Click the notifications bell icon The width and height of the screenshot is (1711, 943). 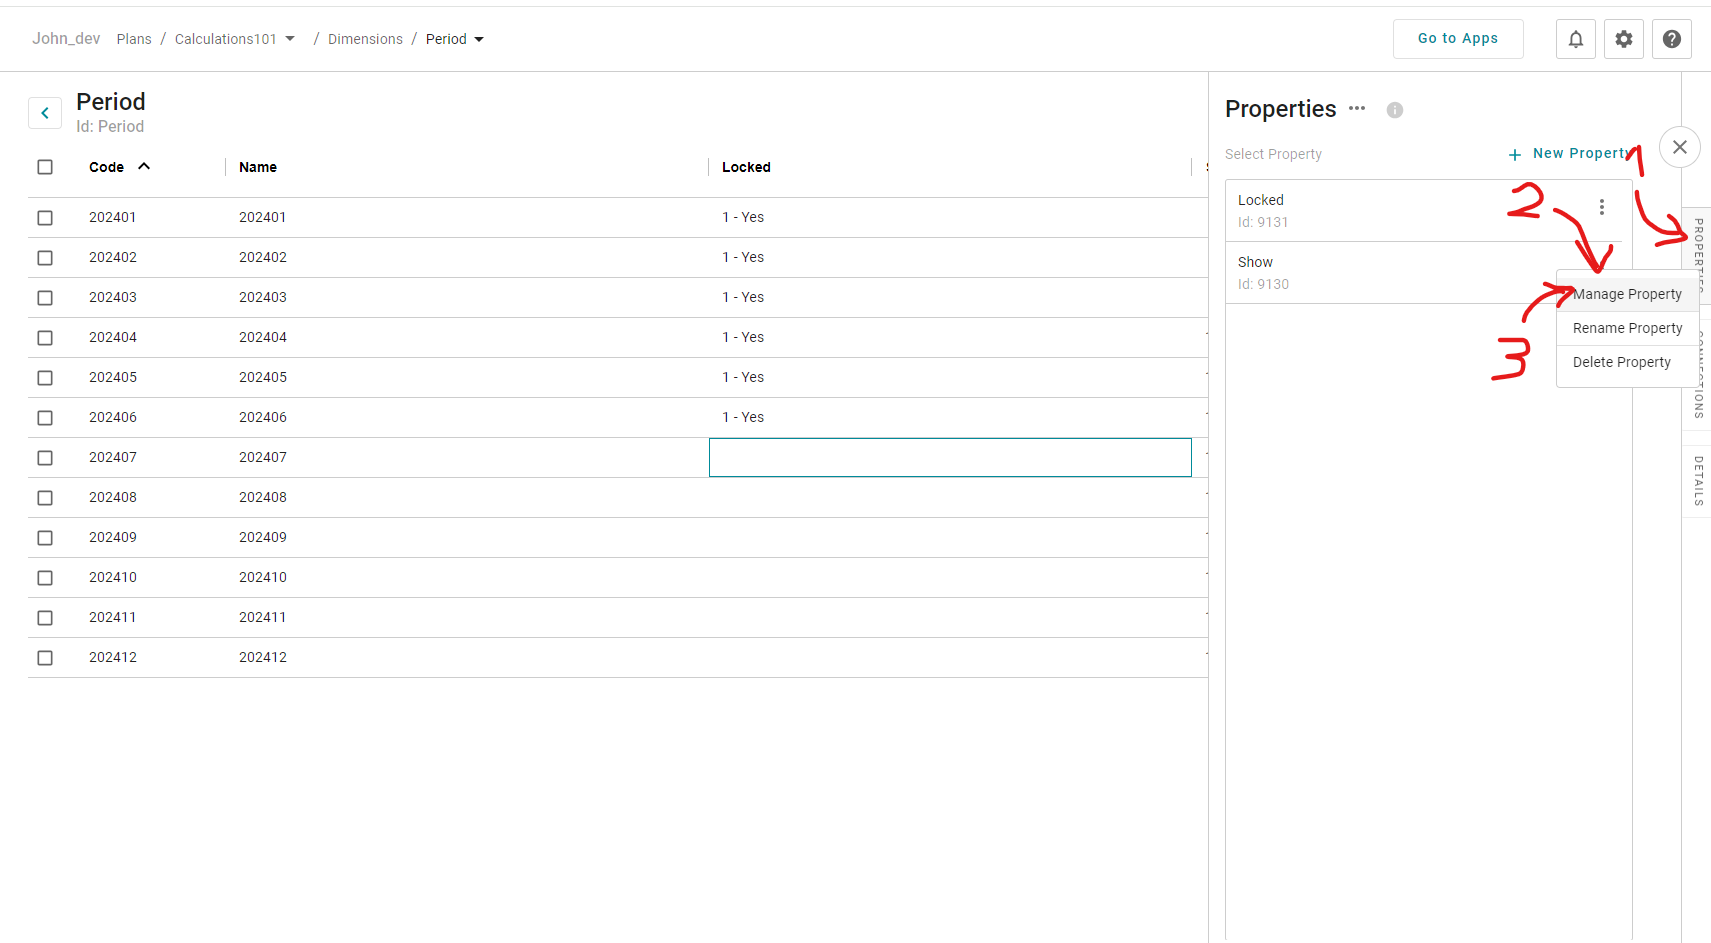click(1575, 39)
